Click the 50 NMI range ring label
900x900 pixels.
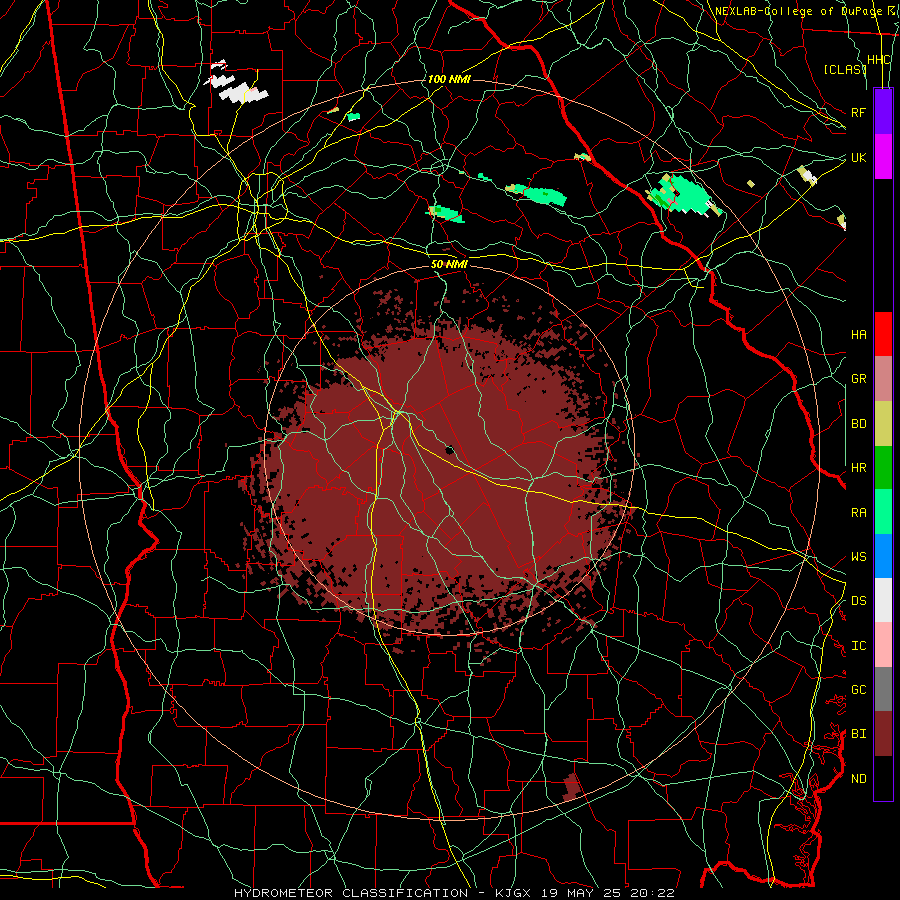point(449,265)
